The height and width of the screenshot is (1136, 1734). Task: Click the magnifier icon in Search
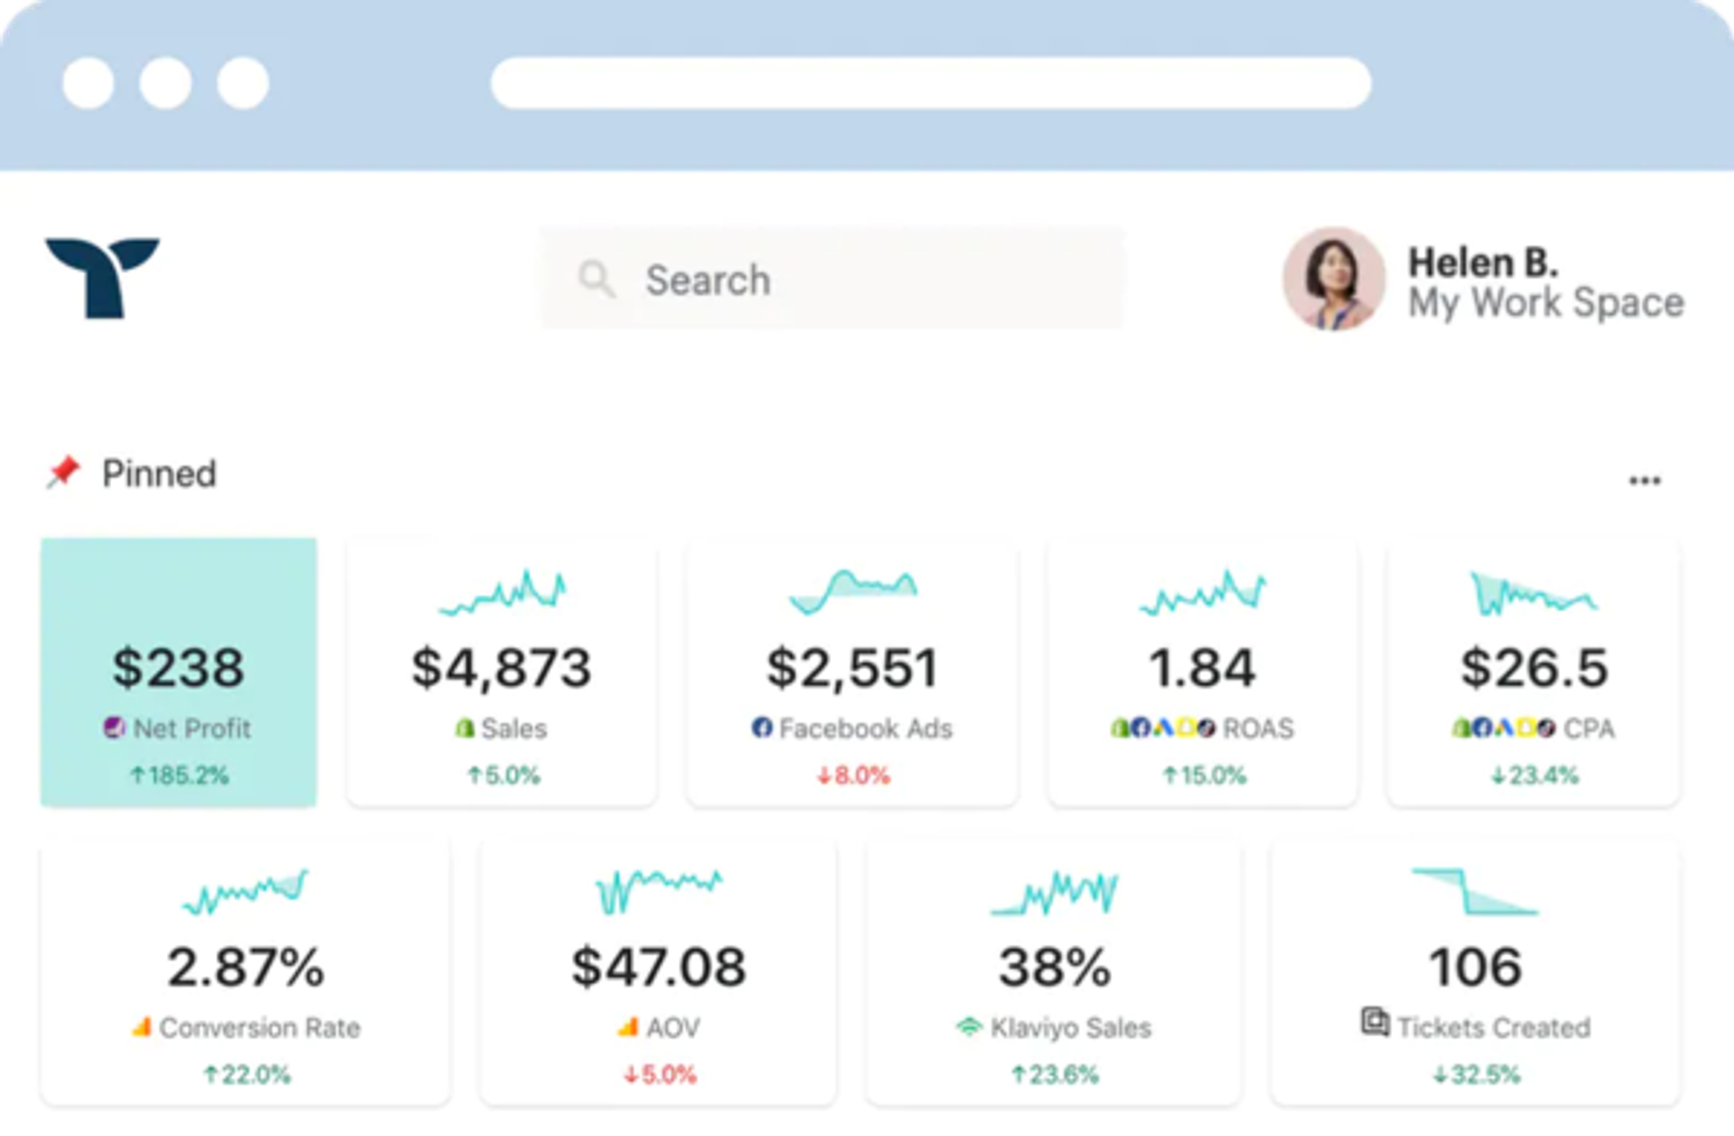pyautogui.click(x=597, y=279)
